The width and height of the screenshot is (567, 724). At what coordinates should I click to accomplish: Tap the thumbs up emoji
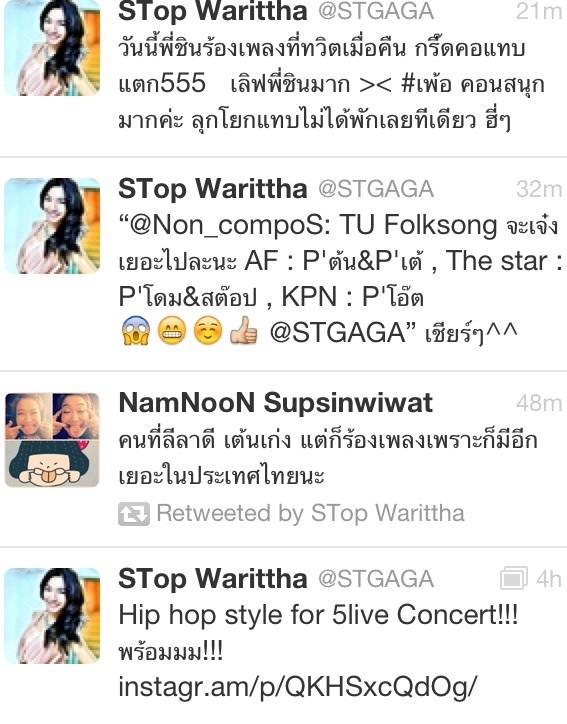pos(244,331)
